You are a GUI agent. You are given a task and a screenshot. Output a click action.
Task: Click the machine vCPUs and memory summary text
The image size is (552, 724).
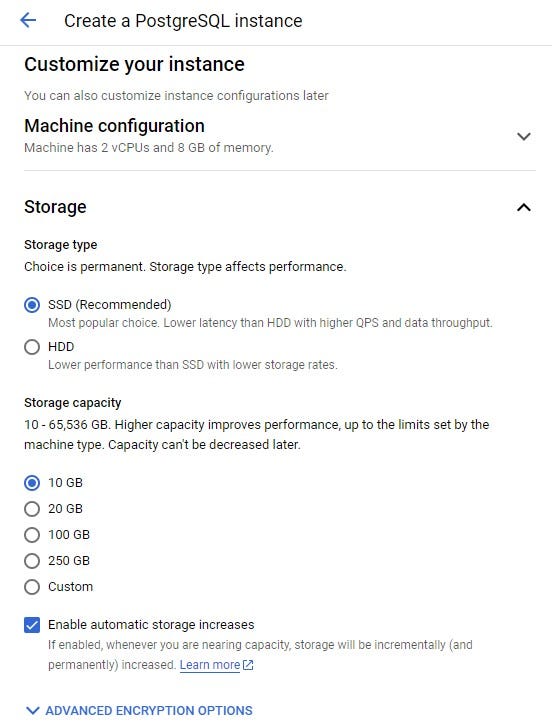tap(149, 148)
